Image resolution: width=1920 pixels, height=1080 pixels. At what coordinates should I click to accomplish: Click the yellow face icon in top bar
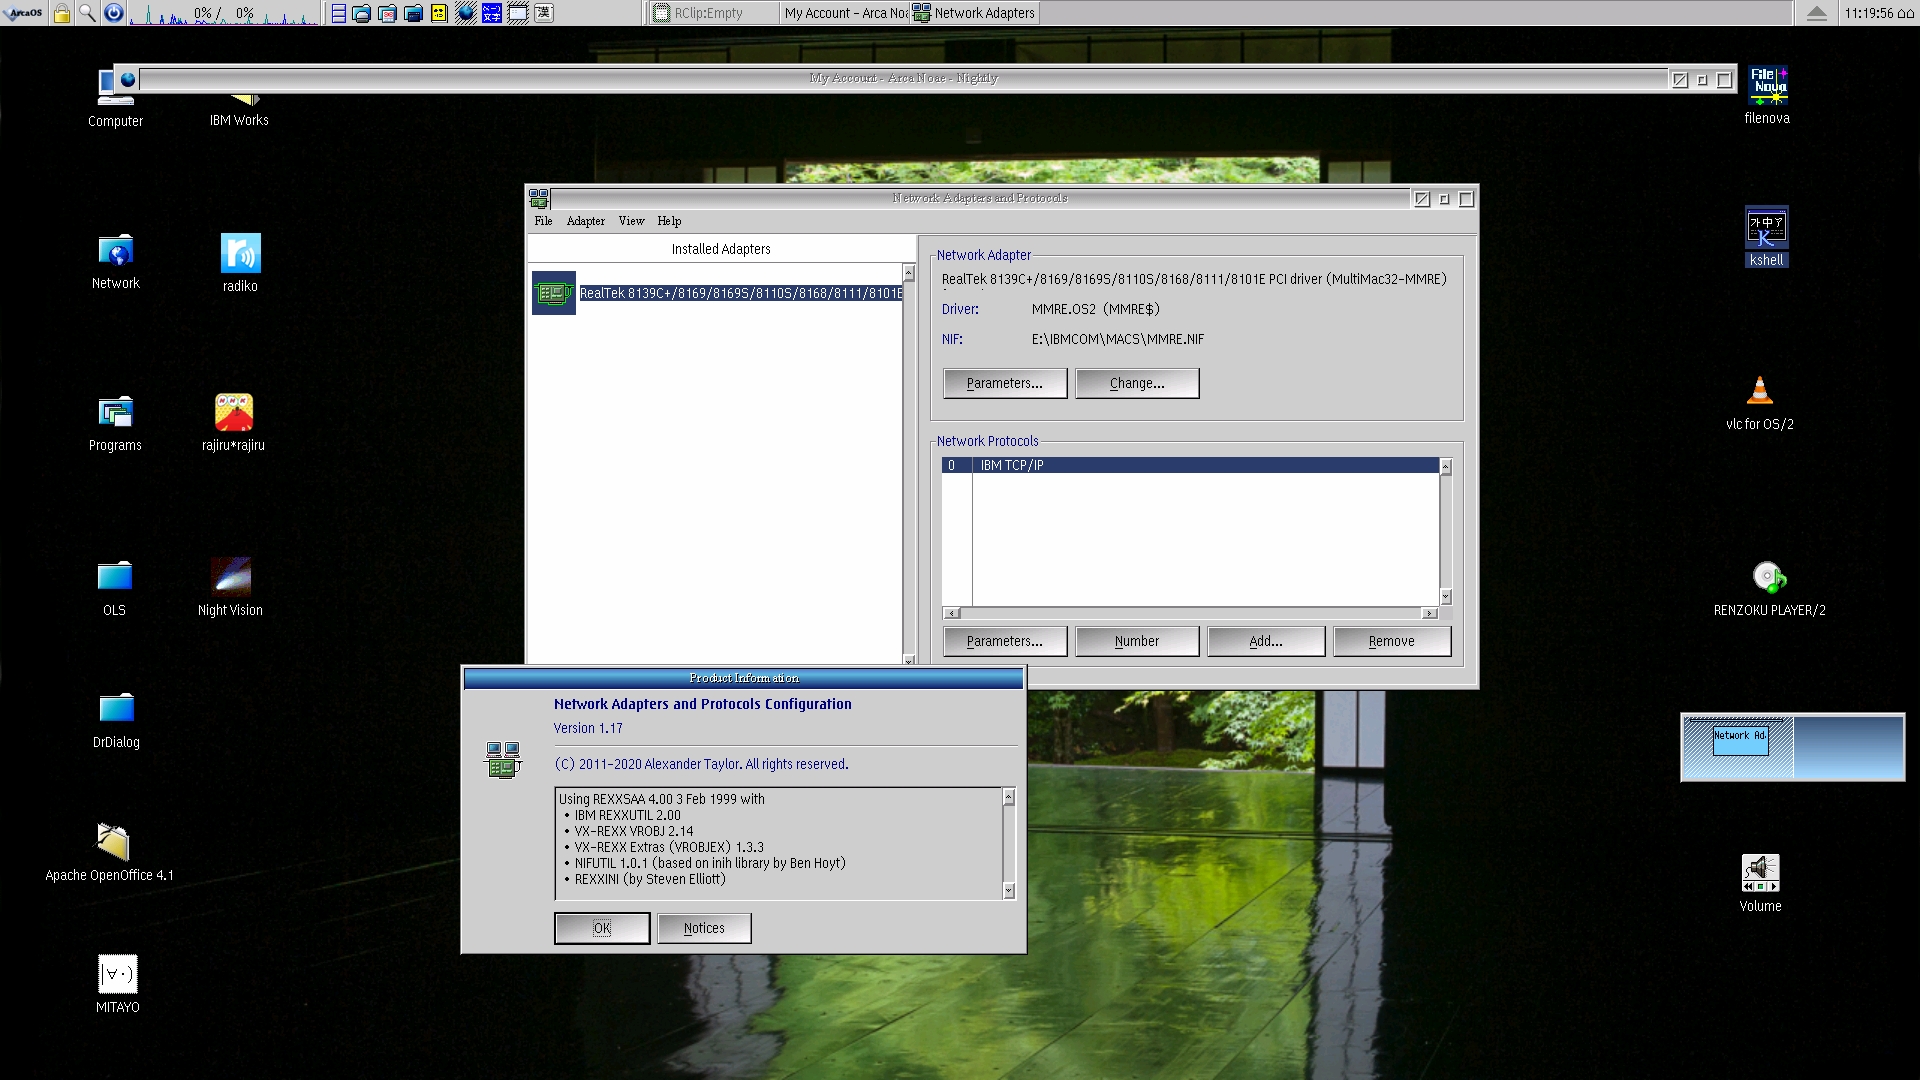pos(439,13)
